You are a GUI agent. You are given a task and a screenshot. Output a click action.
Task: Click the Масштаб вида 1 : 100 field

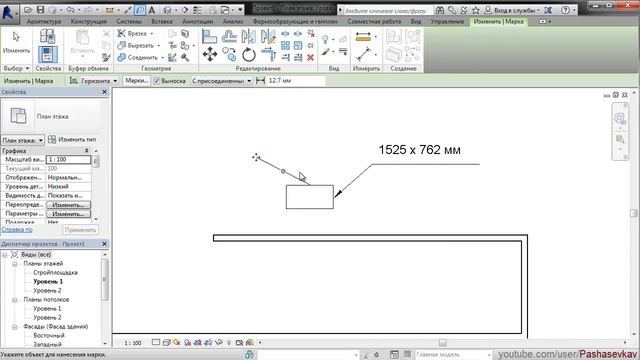click(x=68, y=160)
